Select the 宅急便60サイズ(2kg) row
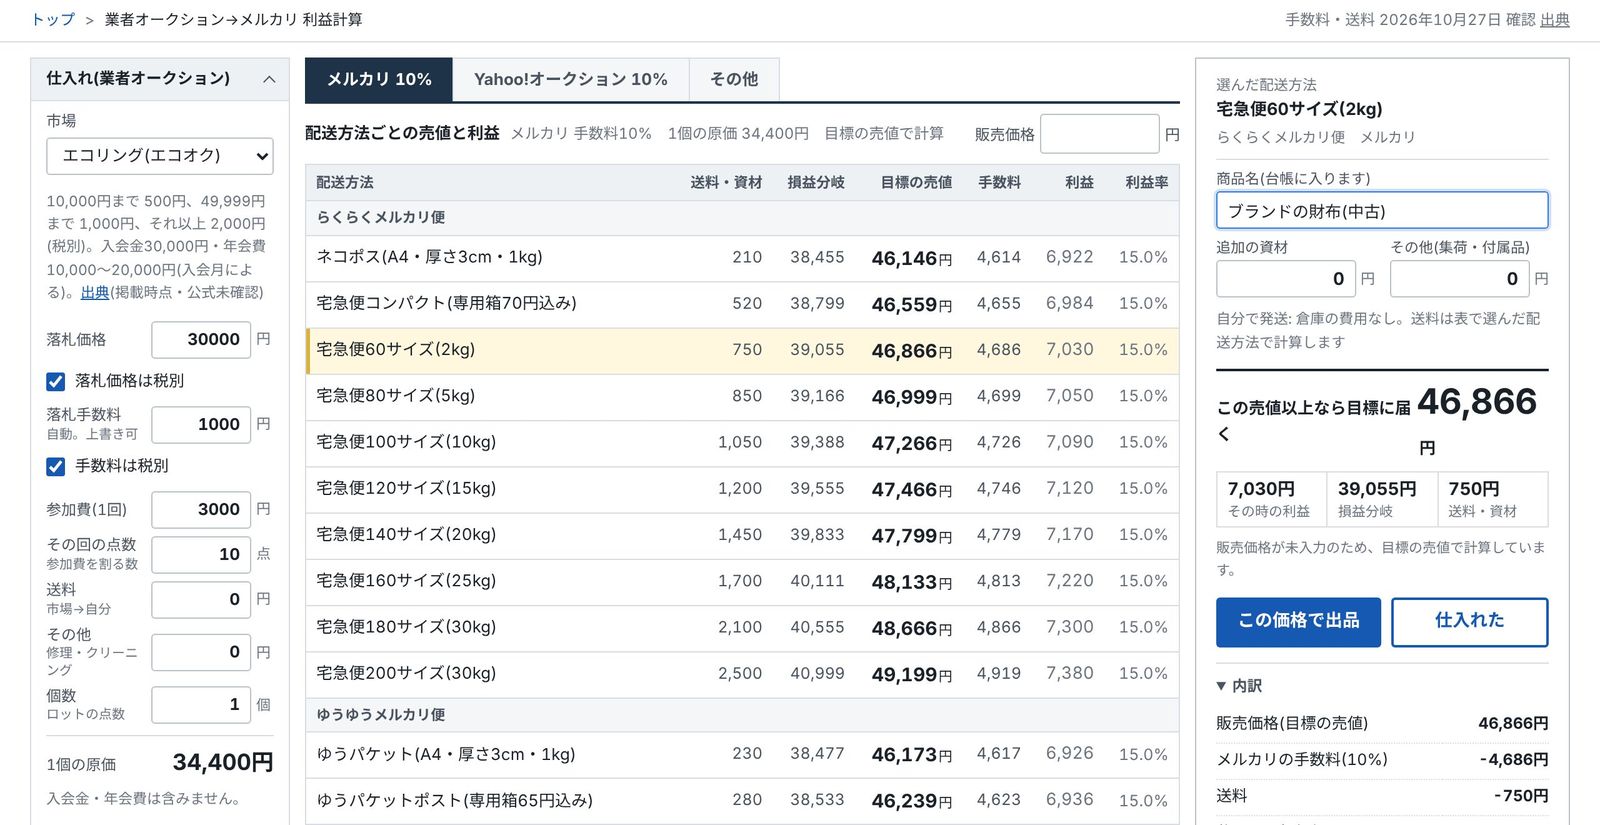 tap(742, 351)
